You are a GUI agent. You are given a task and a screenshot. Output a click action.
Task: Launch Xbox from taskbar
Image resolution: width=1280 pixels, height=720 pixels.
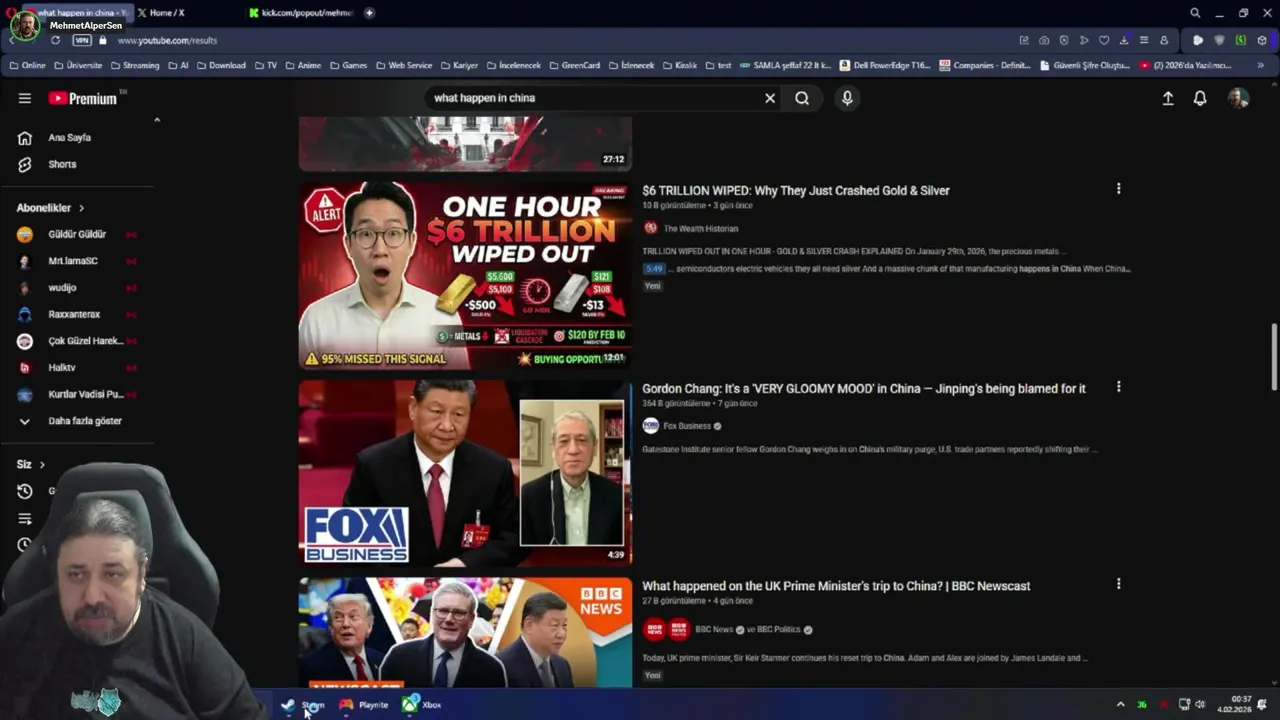click(422, 705)
